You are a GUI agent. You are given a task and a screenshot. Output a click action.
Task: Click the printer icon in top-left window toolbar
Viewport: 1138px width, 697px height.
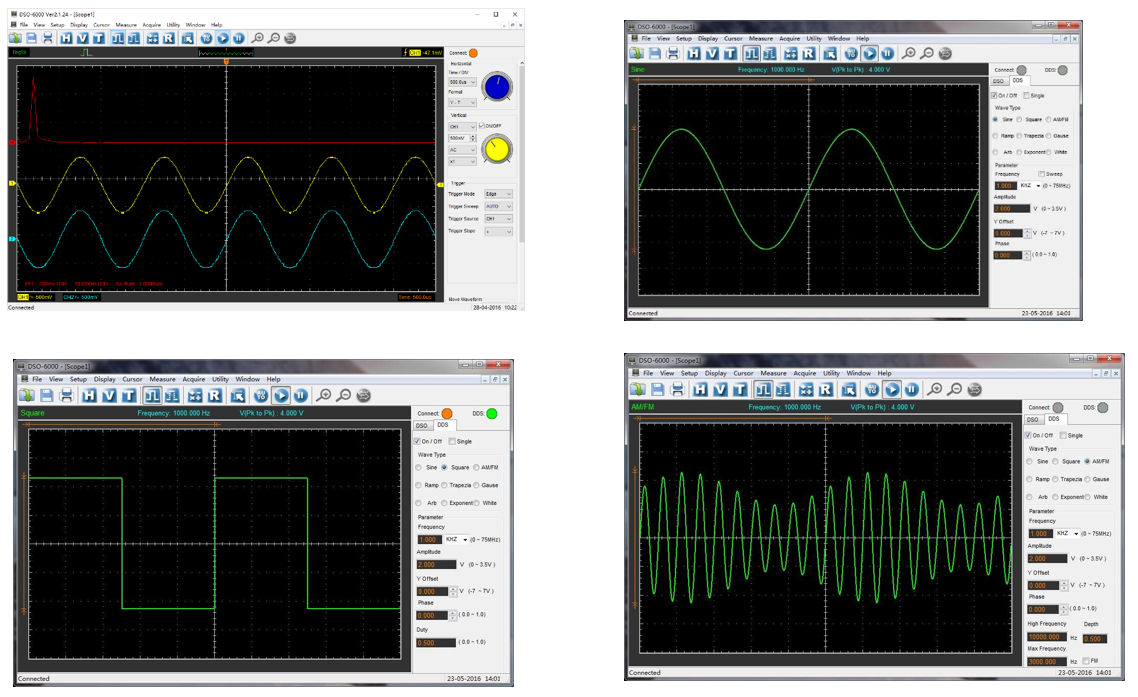(46, 38)
